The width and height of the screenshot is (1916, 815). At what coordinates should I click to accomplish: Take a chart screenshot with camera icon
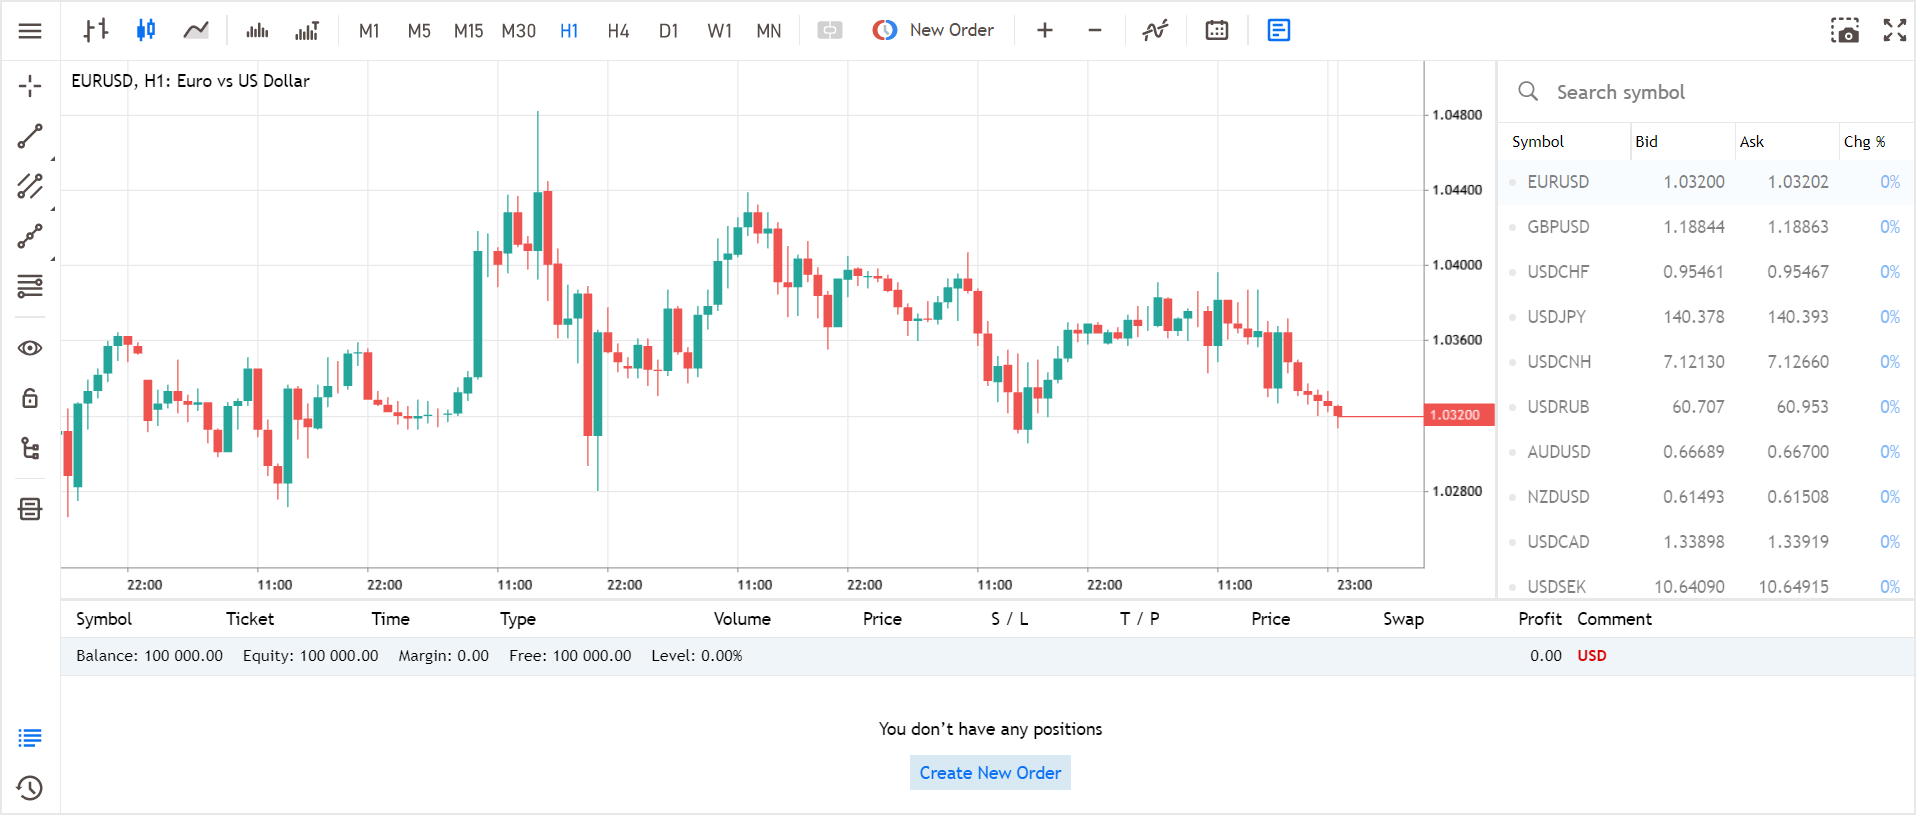[1845, 31]
